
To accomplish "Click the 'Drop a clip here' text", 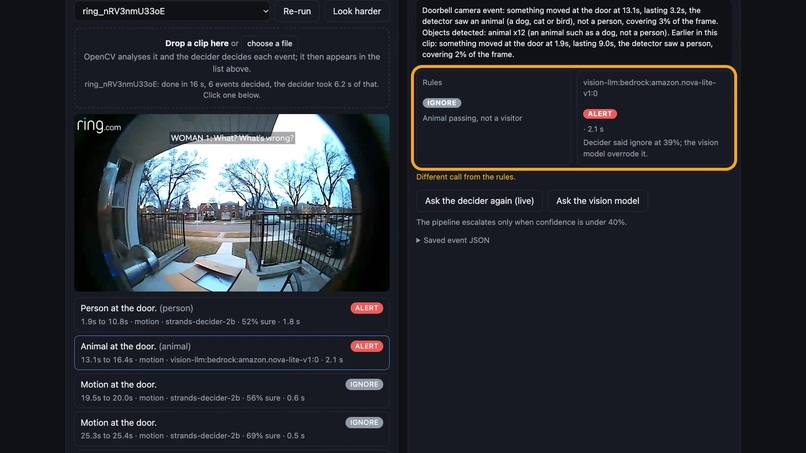I will tap(196, 43).
